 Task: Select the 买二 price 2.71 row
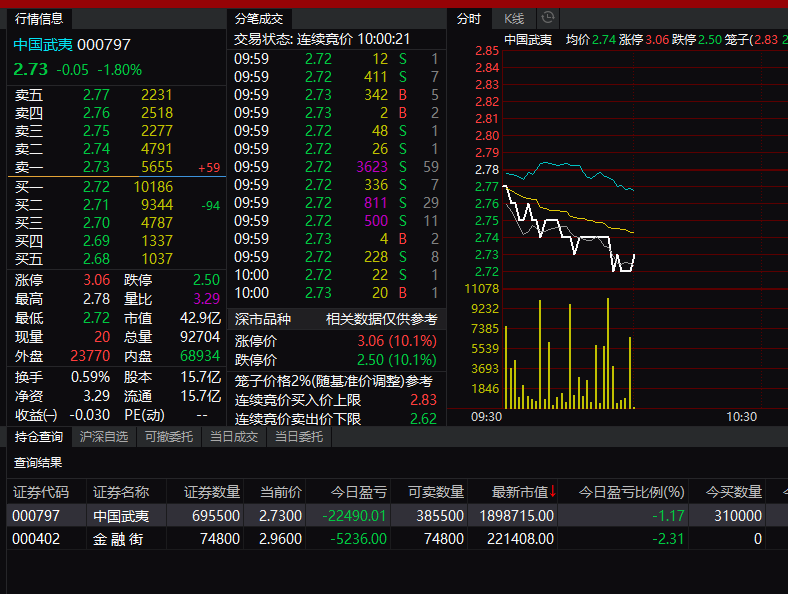117,205
